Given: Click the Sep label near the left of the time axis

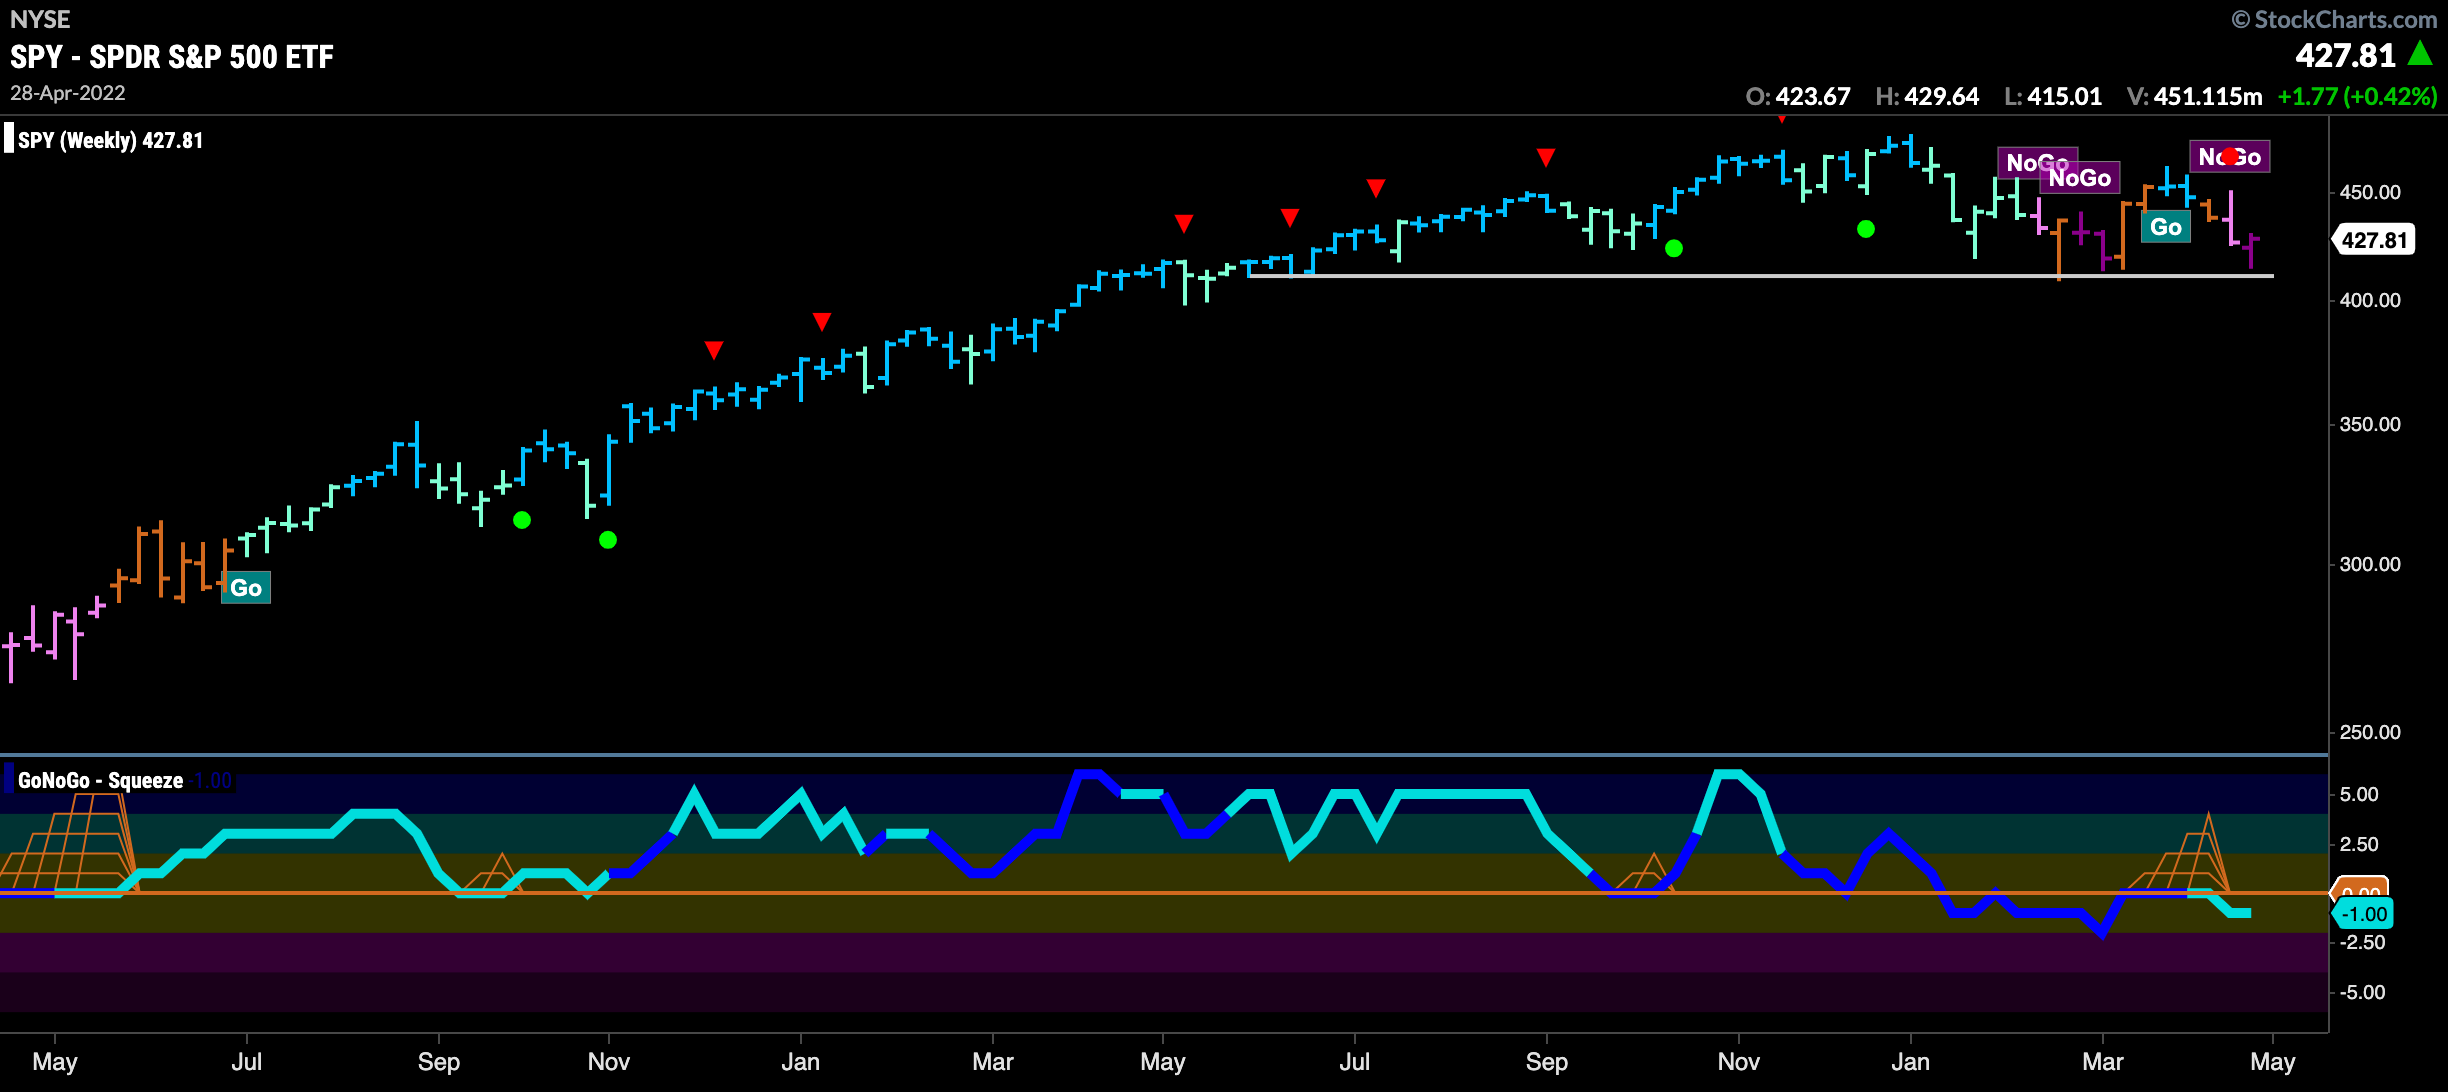Looking at the screenshot, I should tap(439, 1062).
